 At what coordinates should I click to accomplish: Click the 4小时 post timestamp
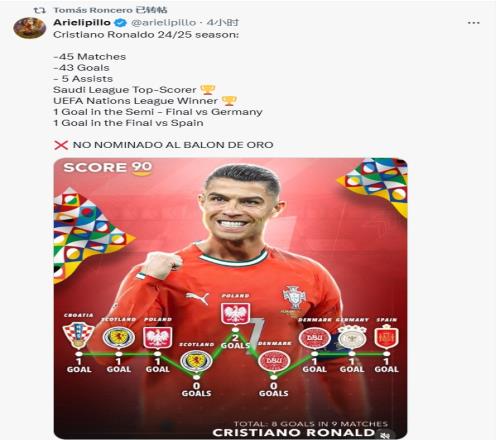[222, 23]
